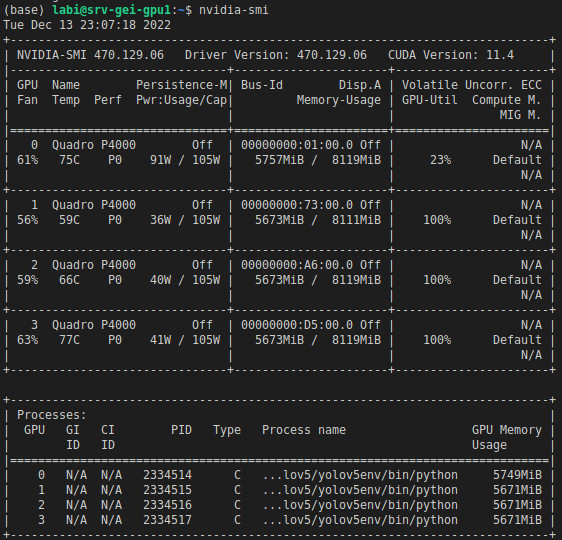This screenshot has height=540, width=562.
Task: Click the Process name column header
Action: pos(304,430)
